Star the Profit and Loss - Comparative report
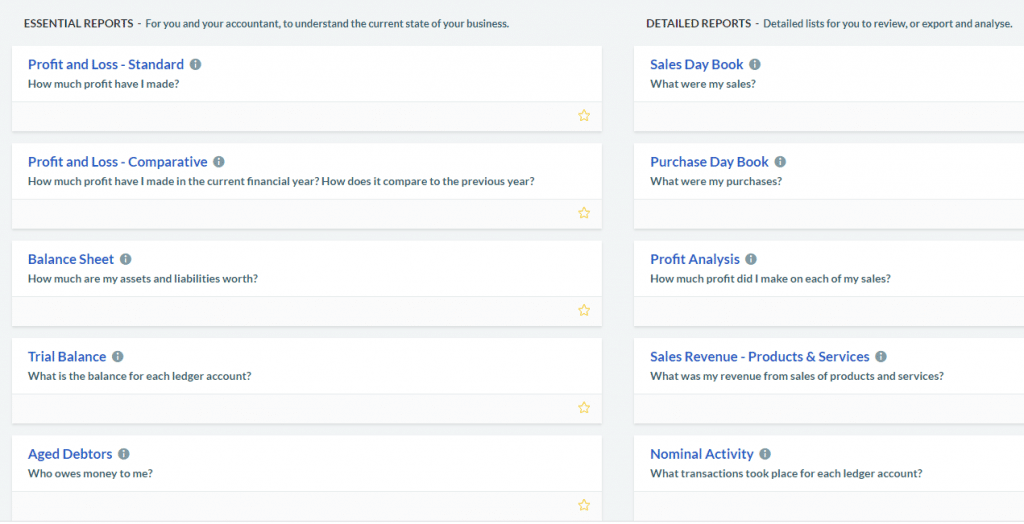 click(584, 213)
